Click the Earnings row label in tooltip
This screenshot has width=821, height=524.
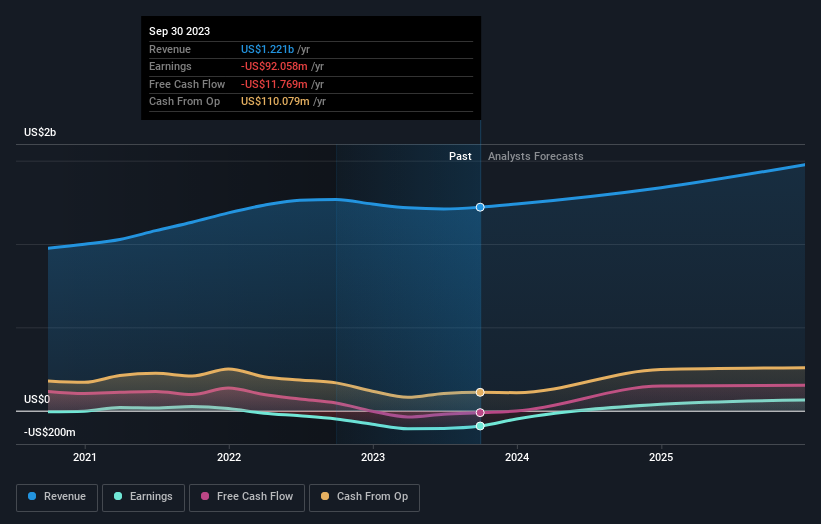pos(170,66)
